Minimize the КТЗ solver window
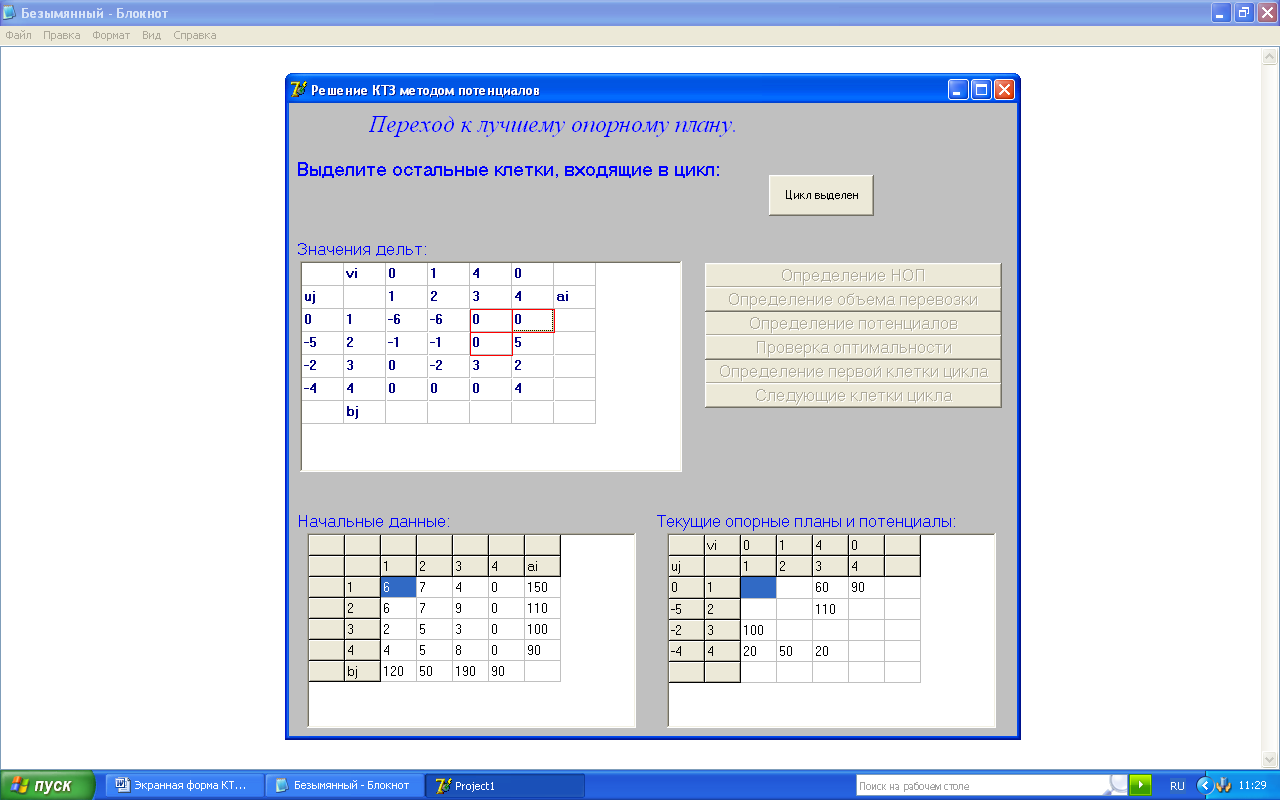Viewport: 1280px width, 800px height. (958, 90)
